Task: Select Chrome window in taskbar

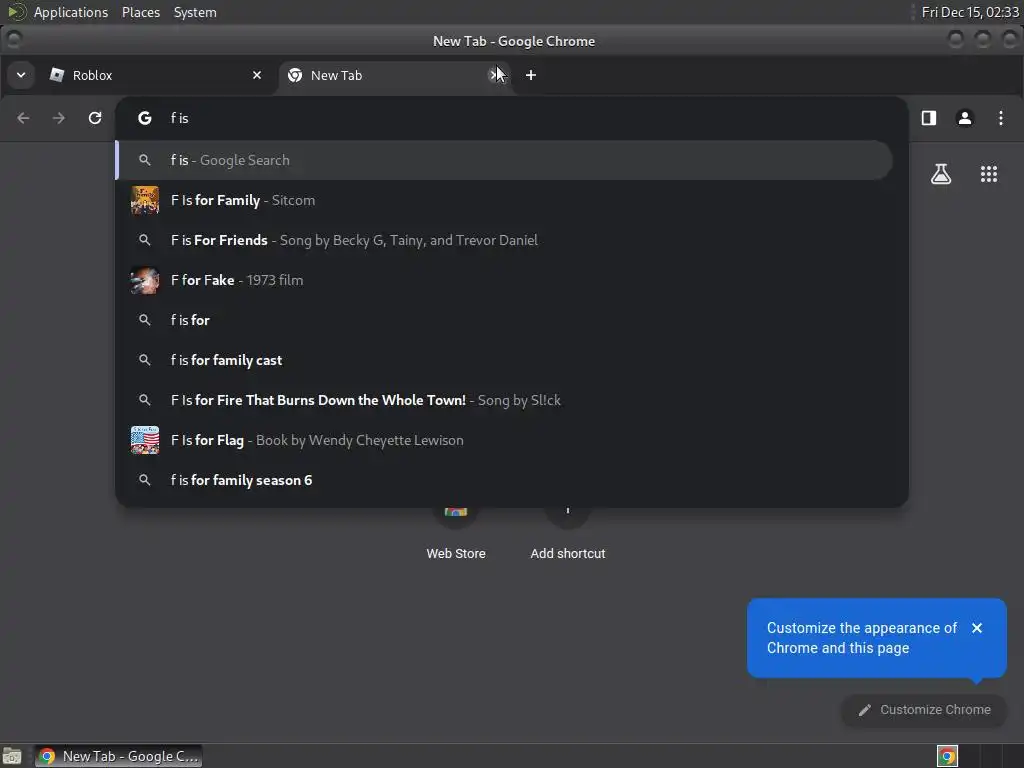Action: pyautogui.click(x=119, y=756)
